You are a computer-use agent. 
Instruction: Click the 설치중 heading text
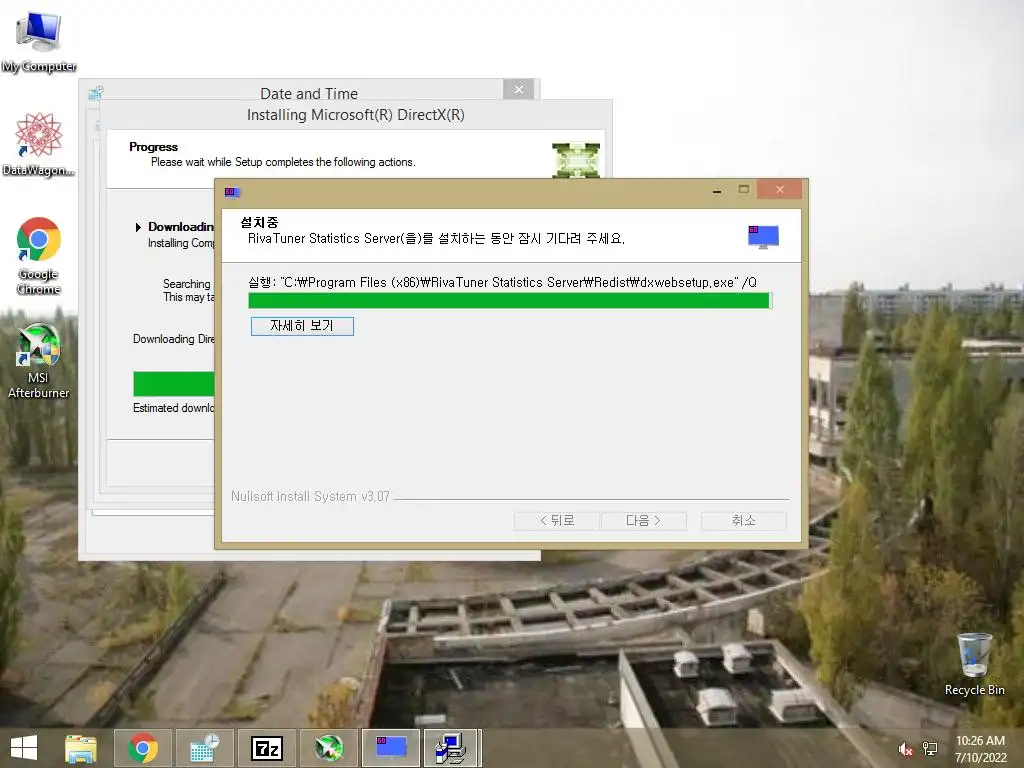259,222
